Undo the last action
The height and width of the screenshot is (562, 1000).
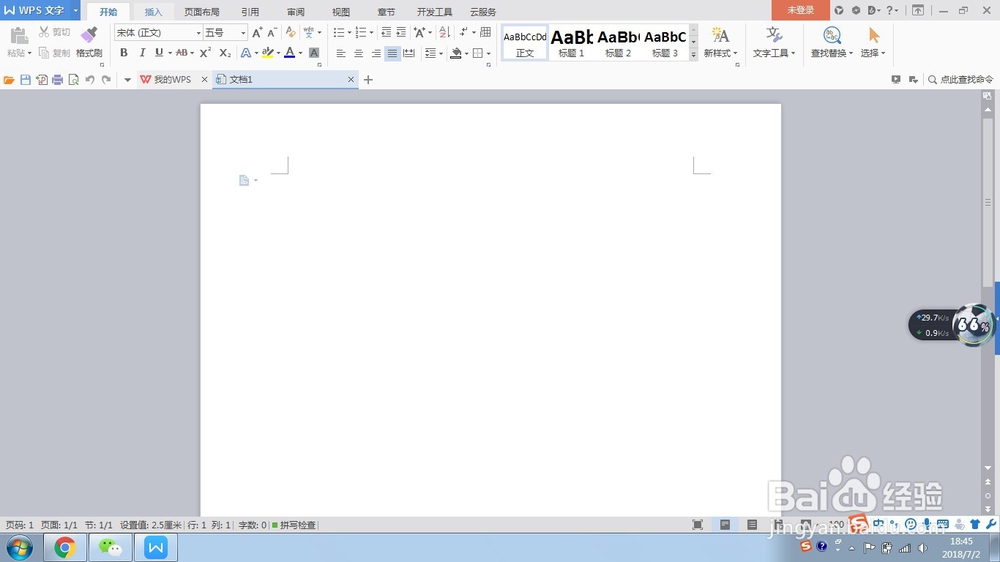tap(90, 80)
